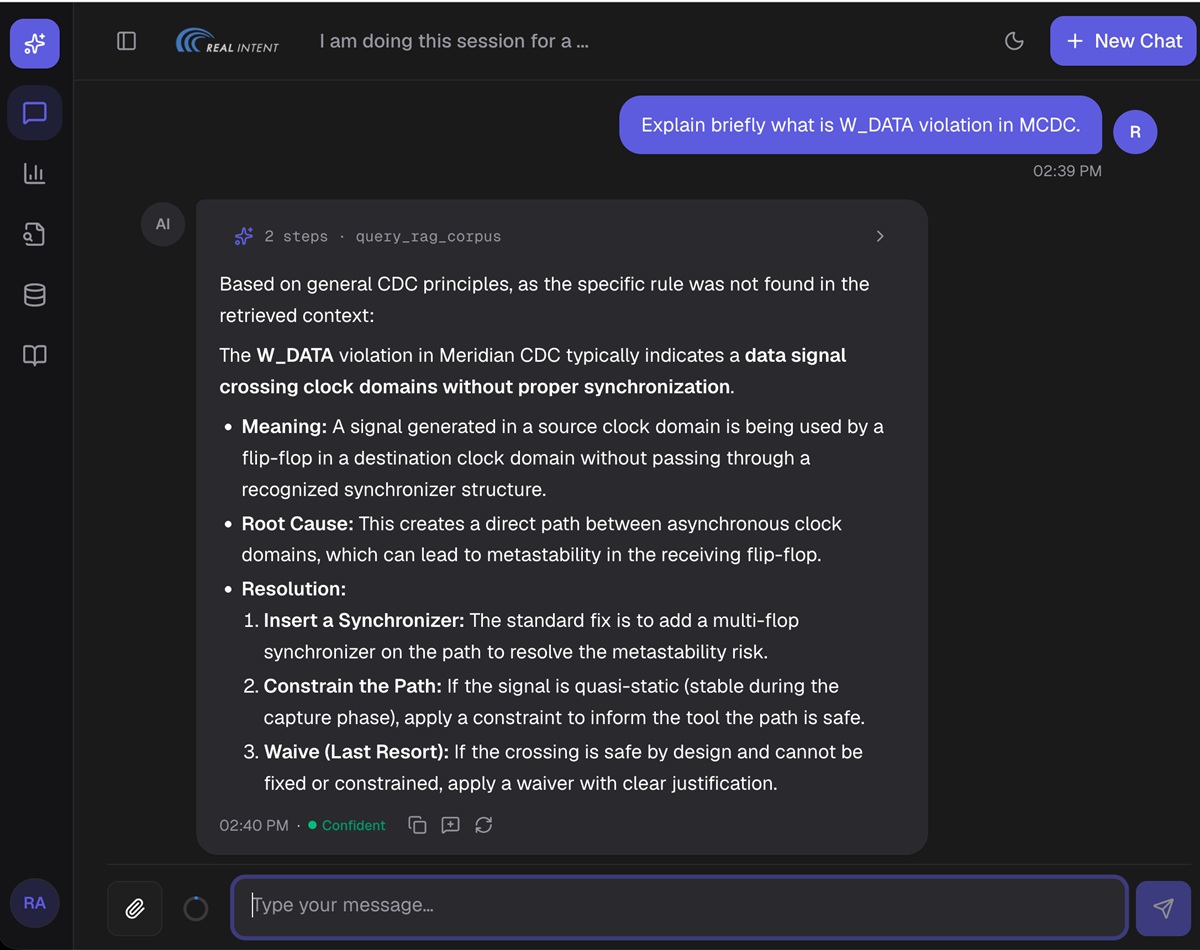1200x950 pixels.
Task: Expand the 2 steps query_rag_corpus chevron
Action: tap(880, 237)
